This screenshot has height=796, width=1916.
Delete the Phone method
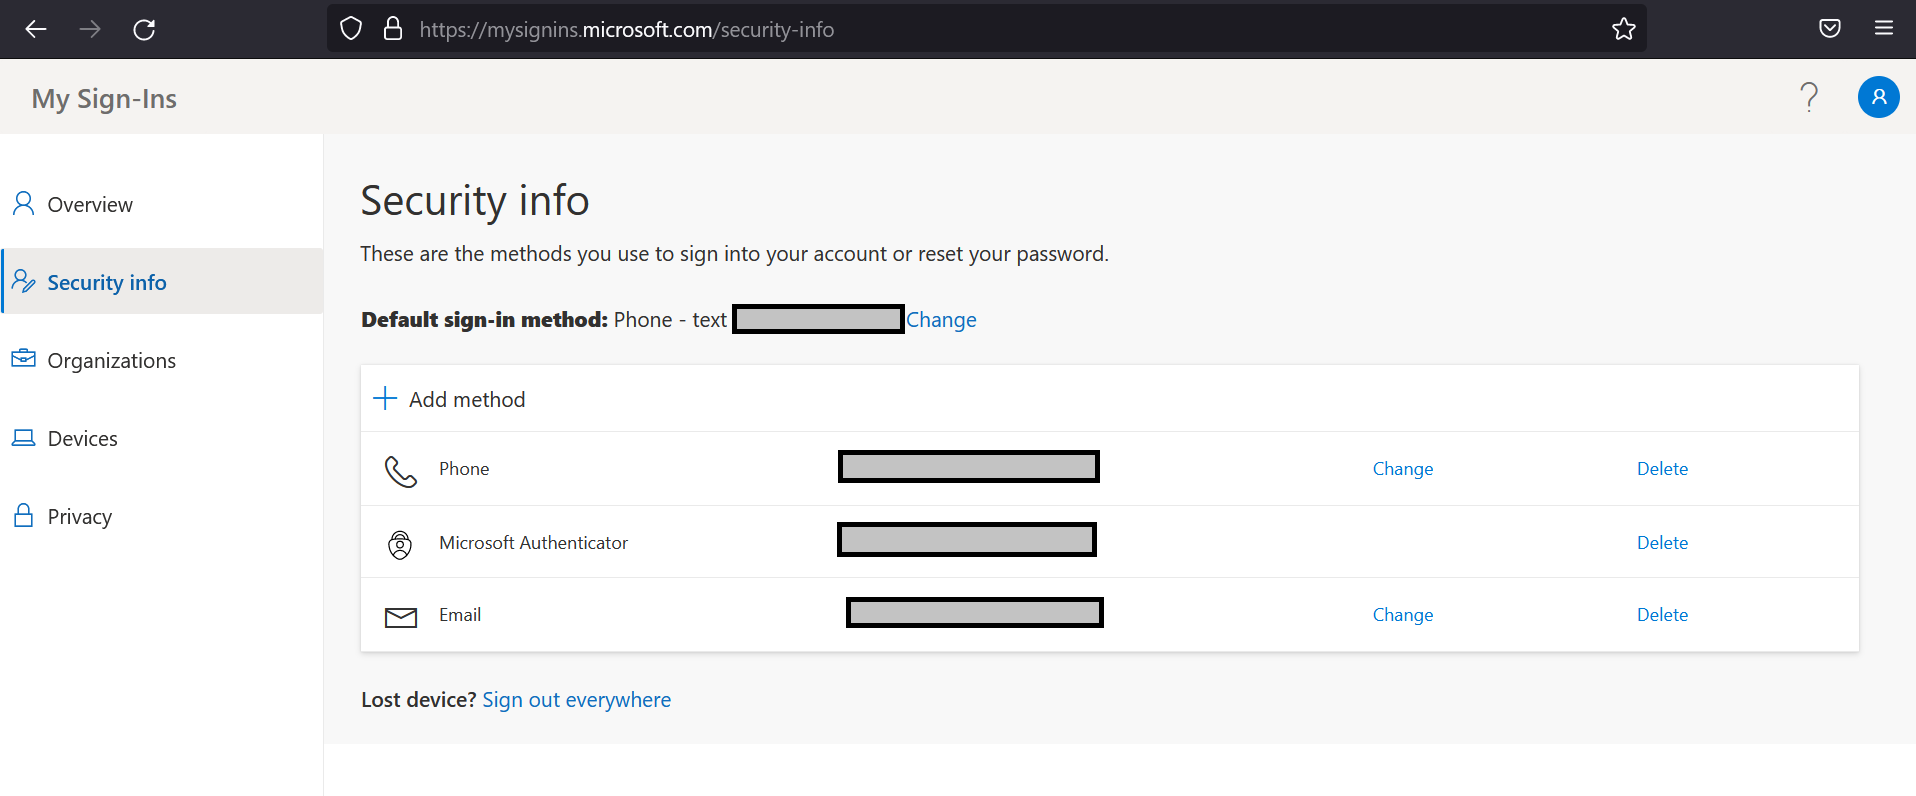click(x=1662, y=469)
